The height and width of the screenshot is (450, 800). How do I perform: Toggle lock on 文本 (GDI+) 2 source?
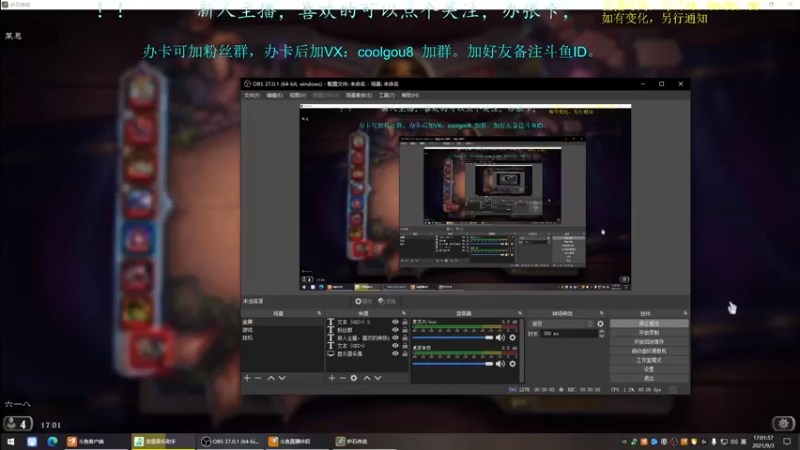(405, 322)
